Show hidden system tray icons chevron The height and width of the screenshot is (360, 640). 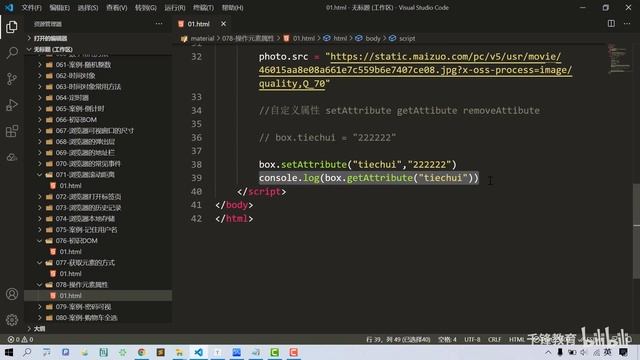[x=548, y=352]
